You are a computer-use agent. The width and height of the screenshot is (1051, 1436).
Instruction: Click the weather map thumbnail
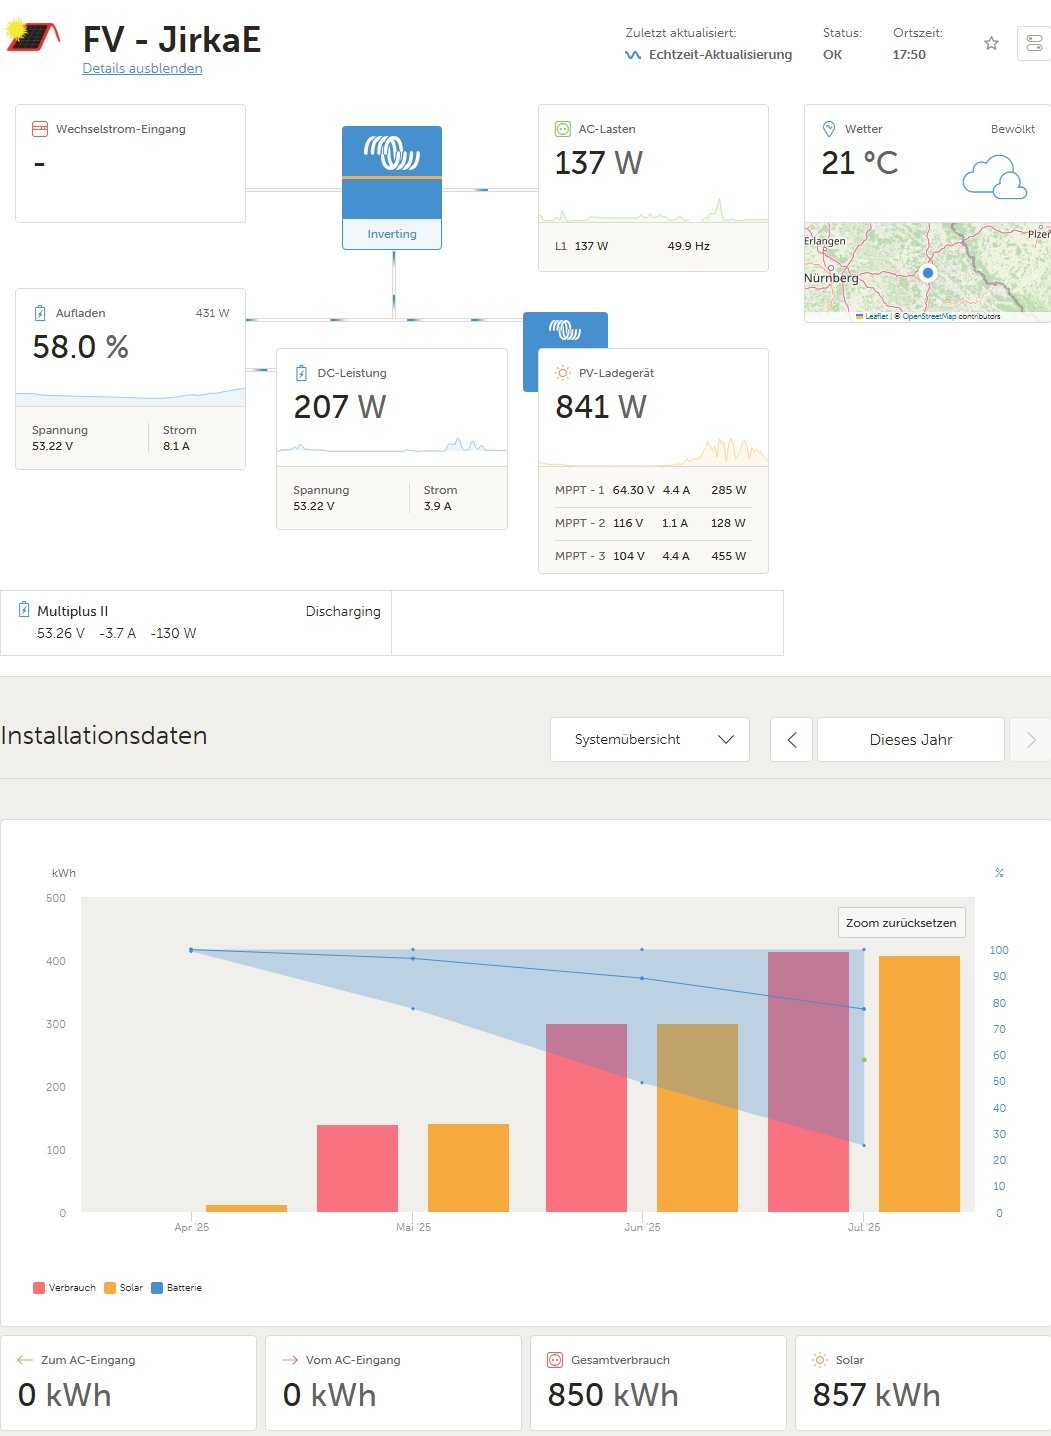click(926, 268)
